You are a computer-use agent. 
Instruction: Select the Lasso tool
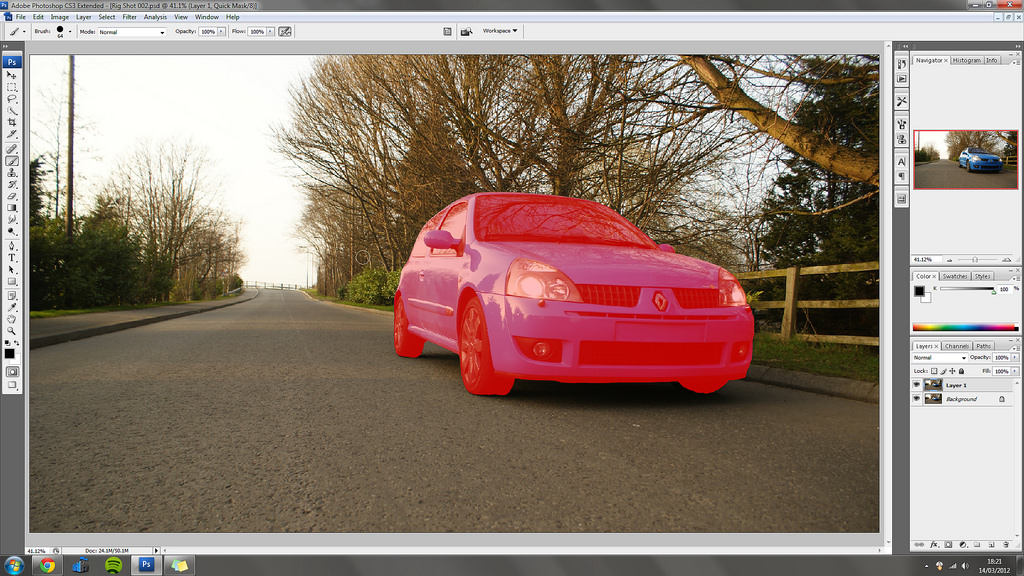point(12,99)
